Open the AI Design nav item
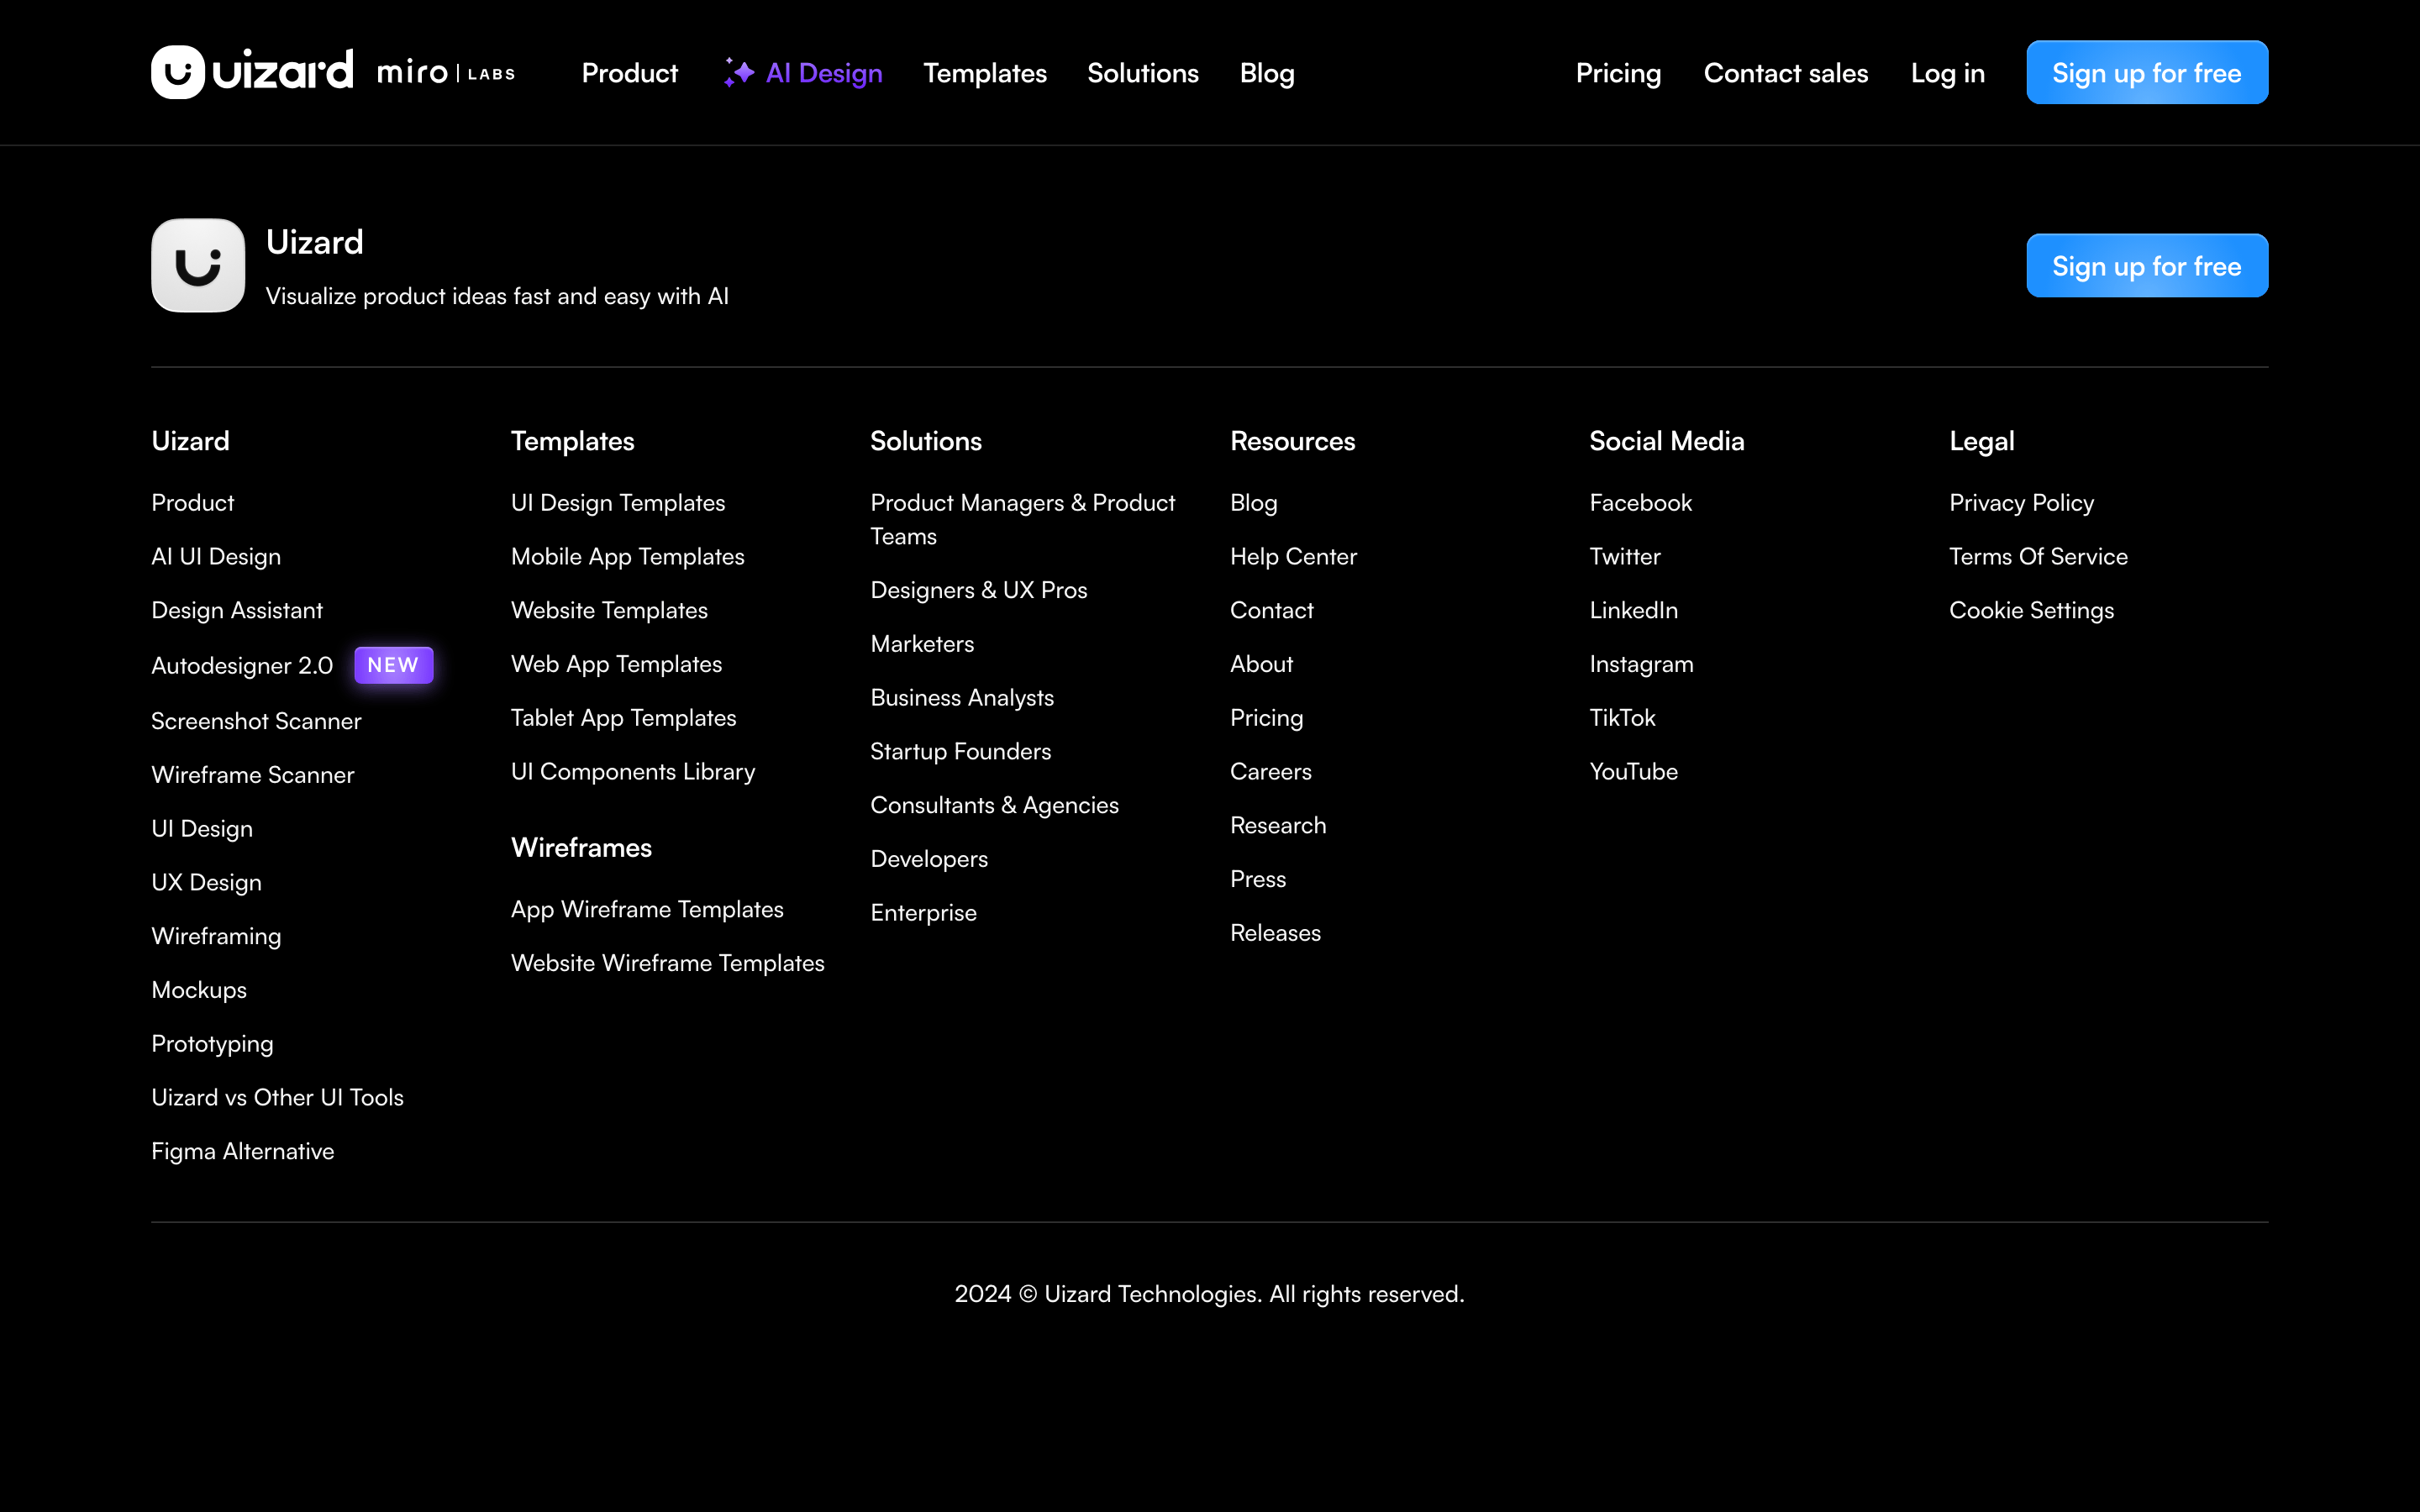Image resolution: width=2420 pixels, height=1512 pixels. pos(803,73)
